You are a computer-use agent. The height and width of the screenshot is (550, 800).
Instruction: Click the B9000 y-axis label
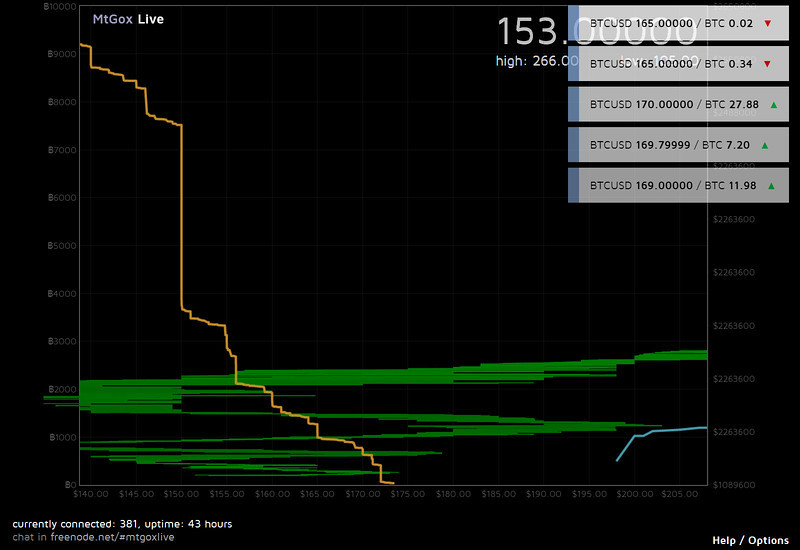62,54
